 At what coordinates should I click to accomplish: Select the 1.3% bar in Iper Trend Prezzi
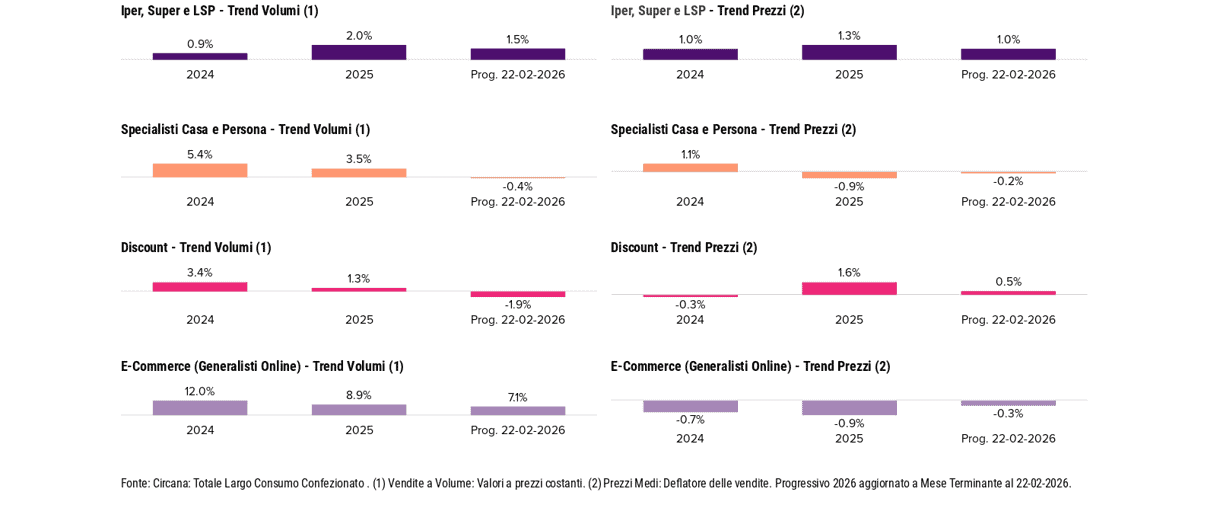pos(849,52)
